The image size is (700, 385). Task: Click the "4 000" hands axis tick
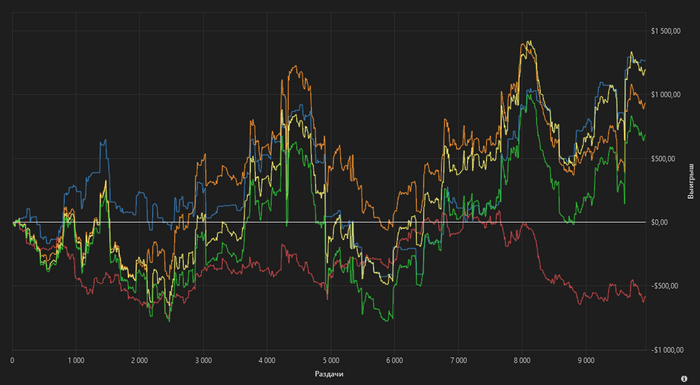tap(267, 360)
